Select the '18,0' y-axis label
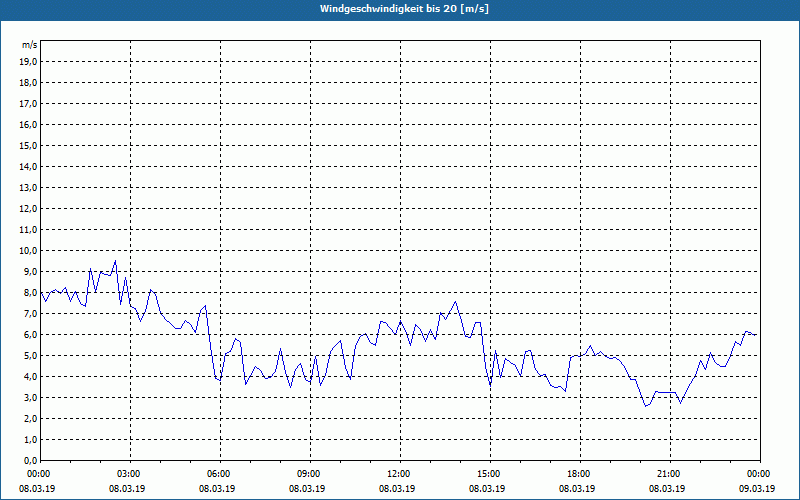800x500 pixels. (x=28, y=83)
